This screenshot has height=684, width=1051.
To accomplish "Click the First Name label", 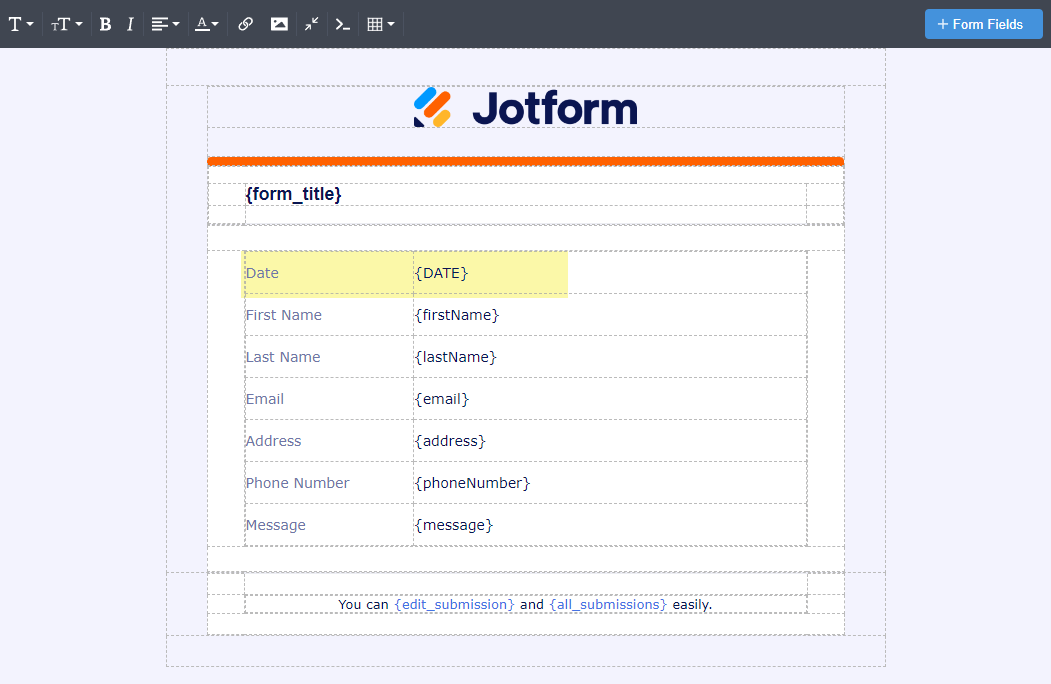I will pyautogui.click(x=284, y=315).
